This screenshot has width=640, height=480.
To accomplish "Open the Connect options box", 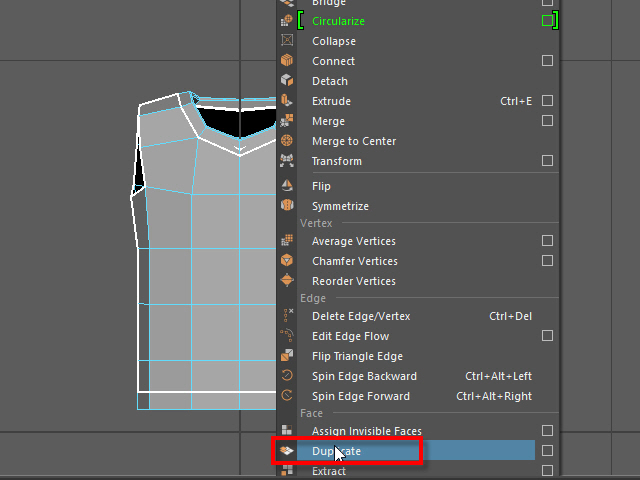I will click(547, 61).
